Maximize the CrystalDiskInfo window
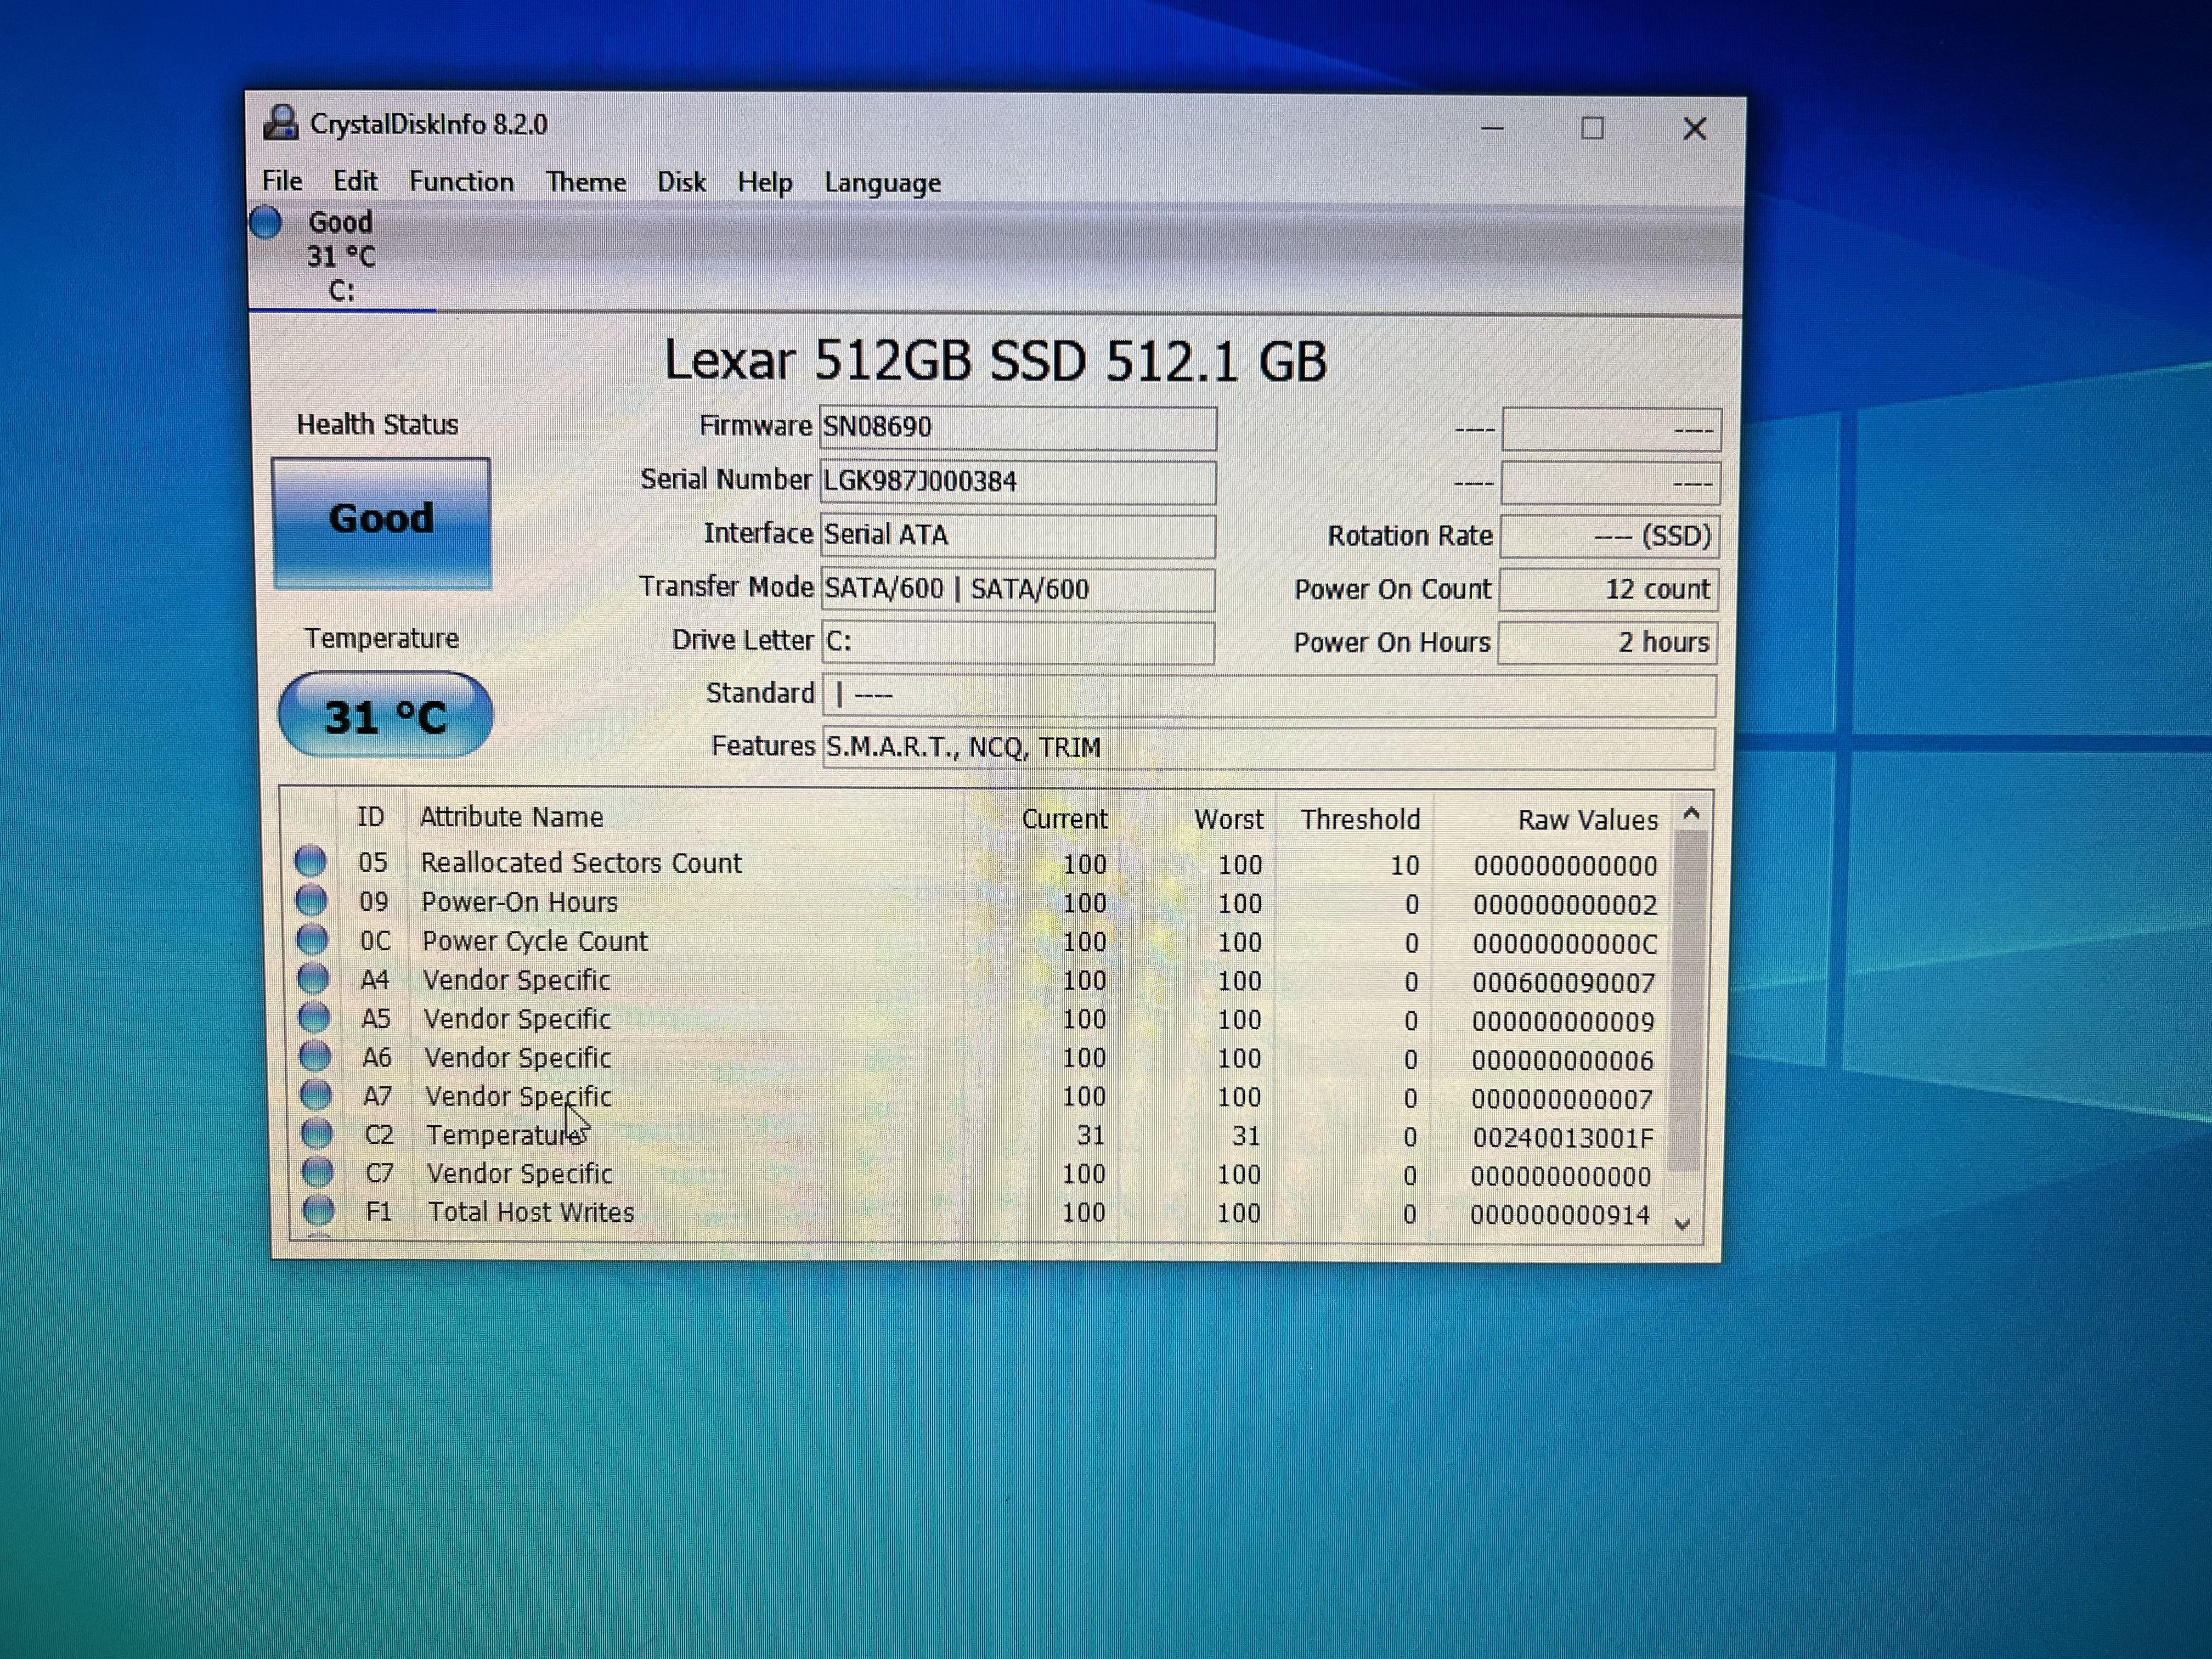 (1593, 128)
